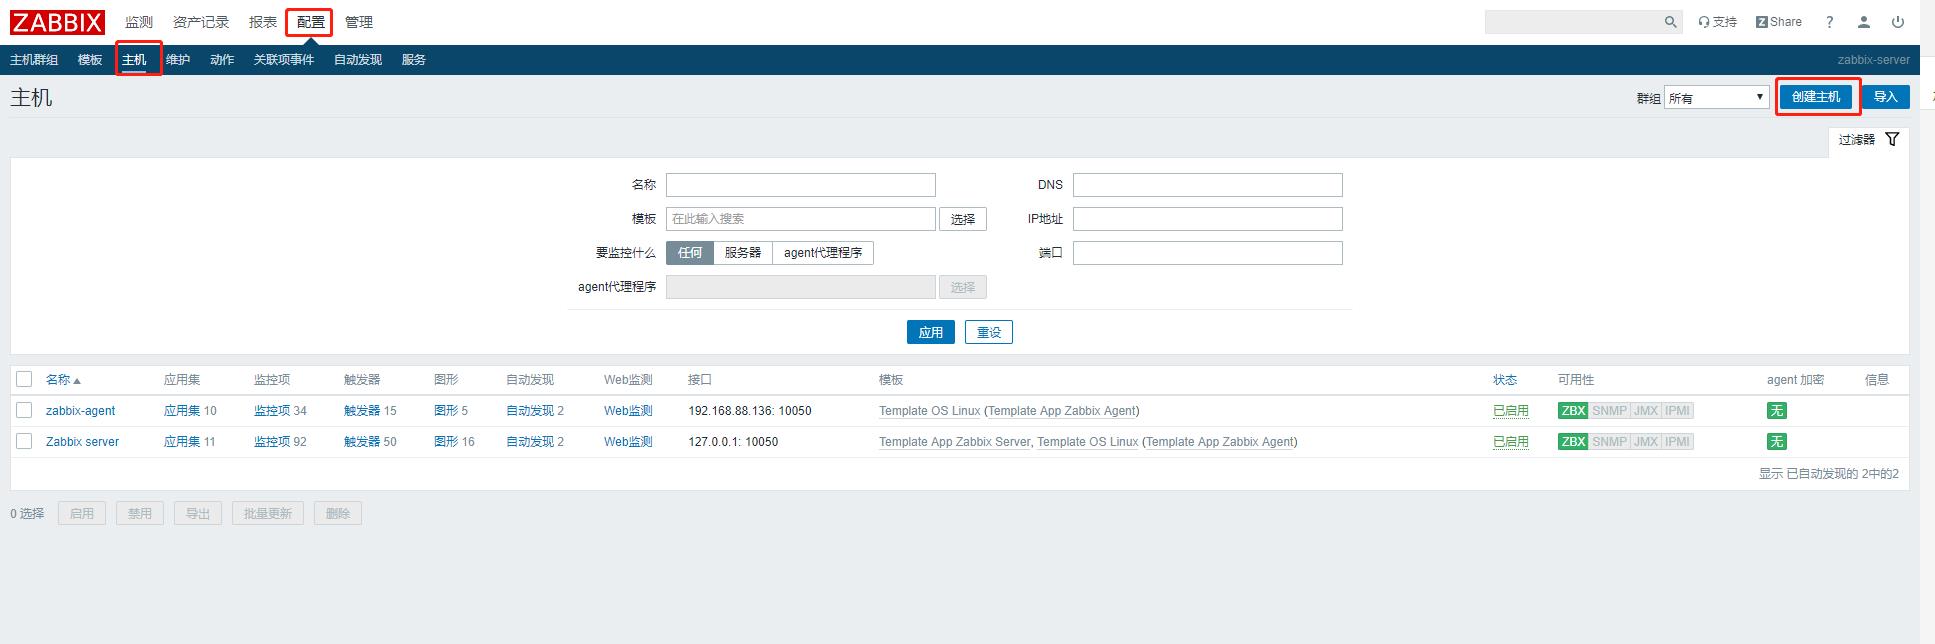Open Web监测 link for zabbix-agent

coord(628,411)
